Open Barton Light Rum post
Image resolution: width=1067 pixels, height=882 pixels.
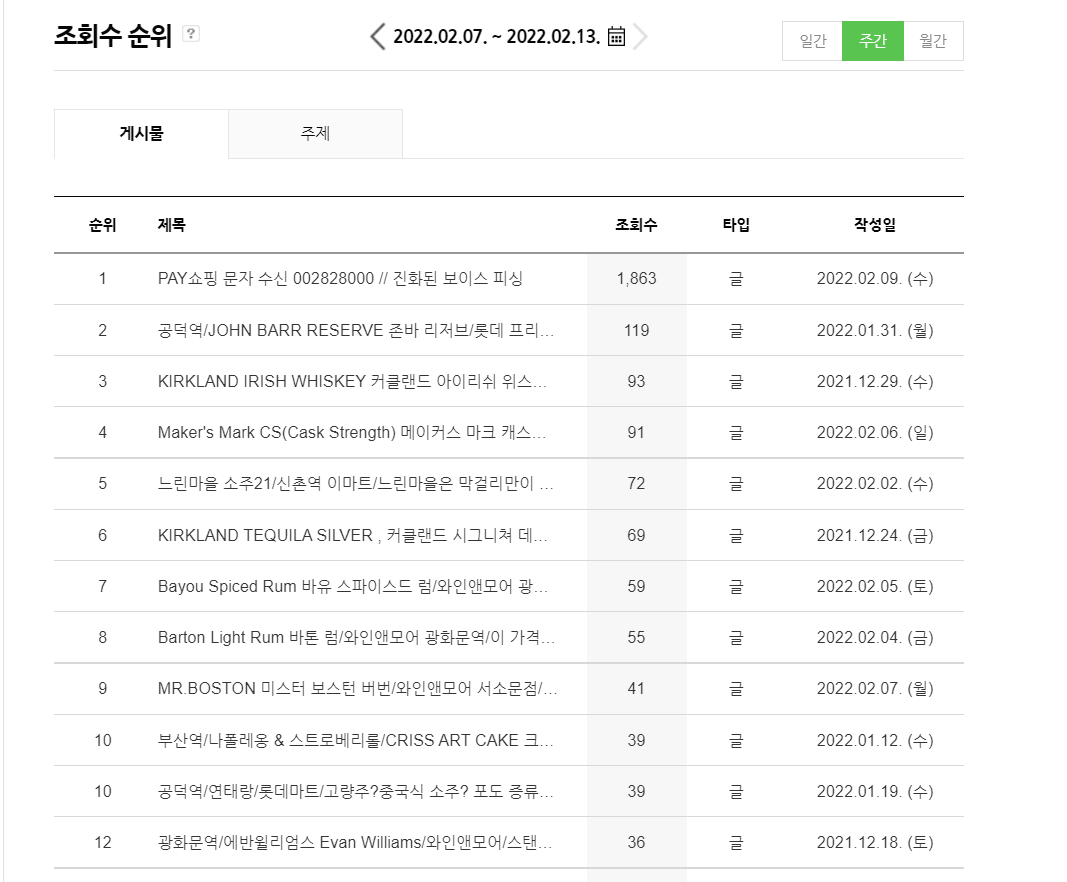pos(357,637)
